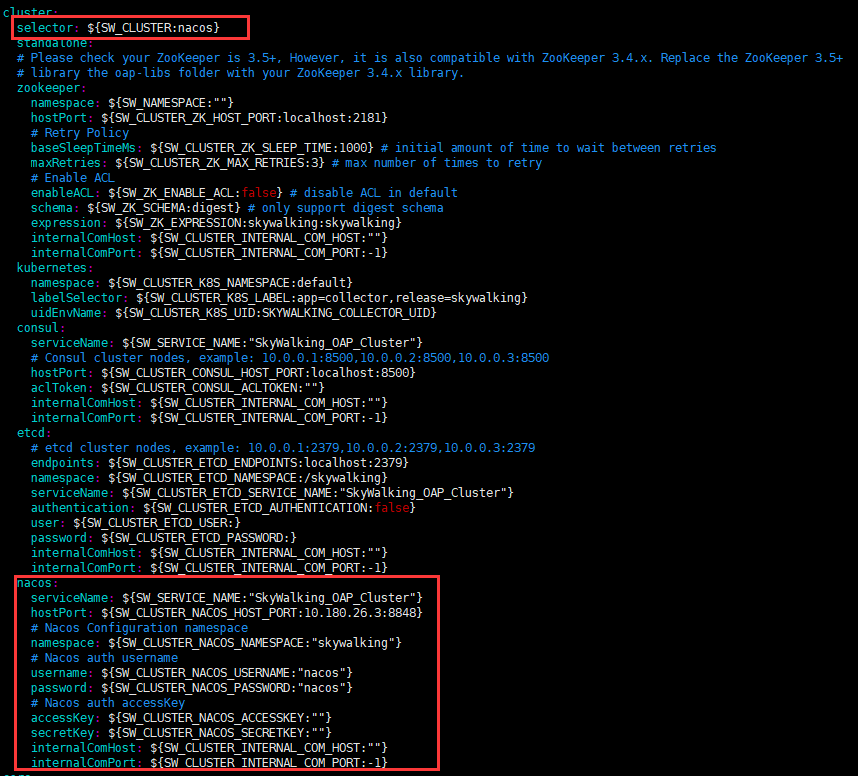
Task: Click the maxRetries setting line
Action: point(286,163)
